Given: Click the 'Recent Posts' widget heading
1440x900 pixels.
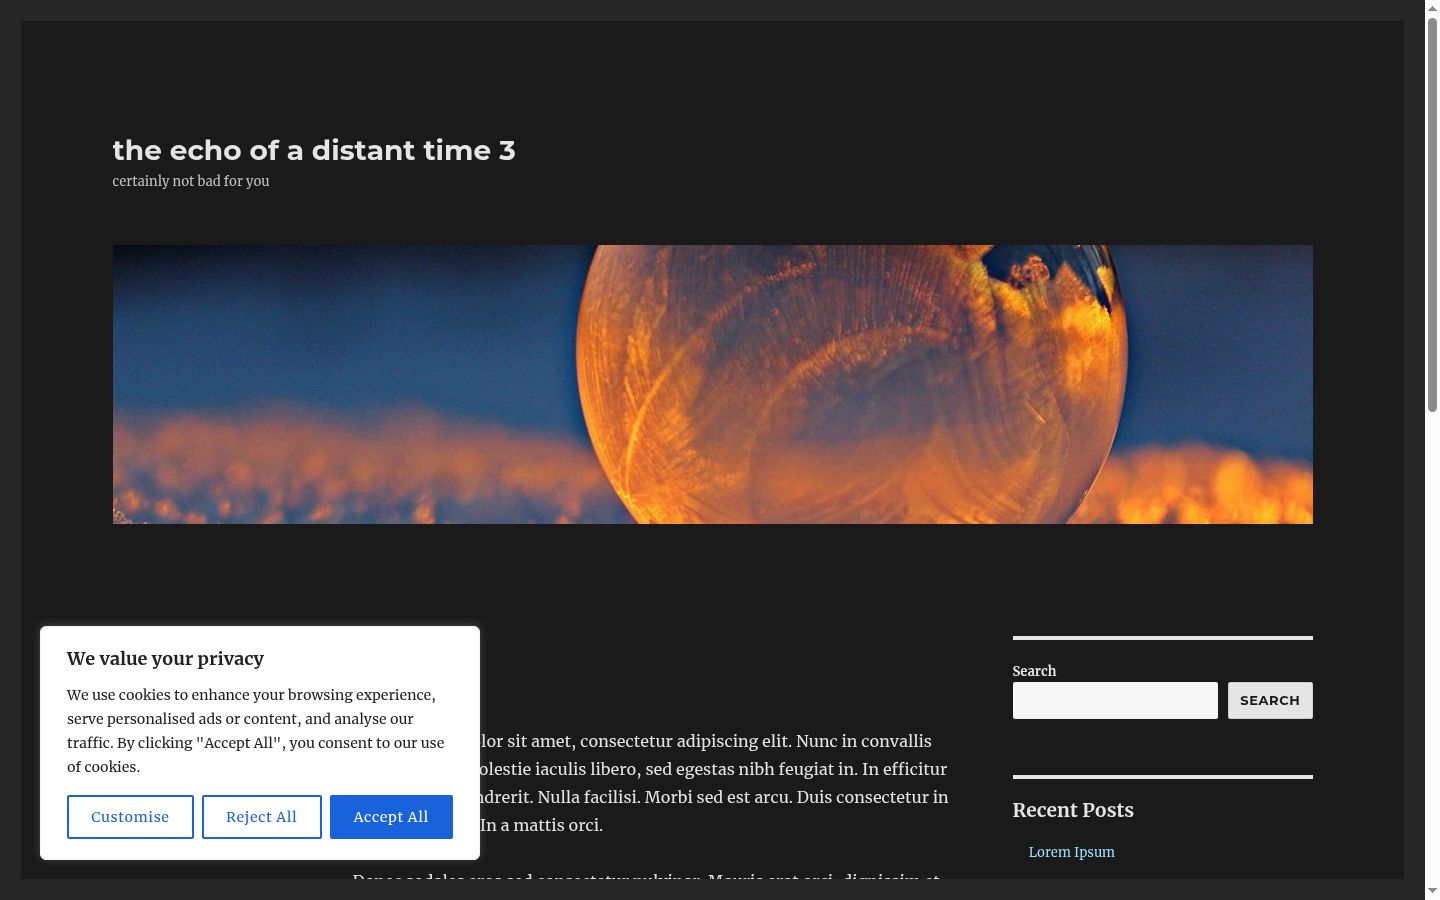Looking at the screenshot, I should tap(1073, 810).
